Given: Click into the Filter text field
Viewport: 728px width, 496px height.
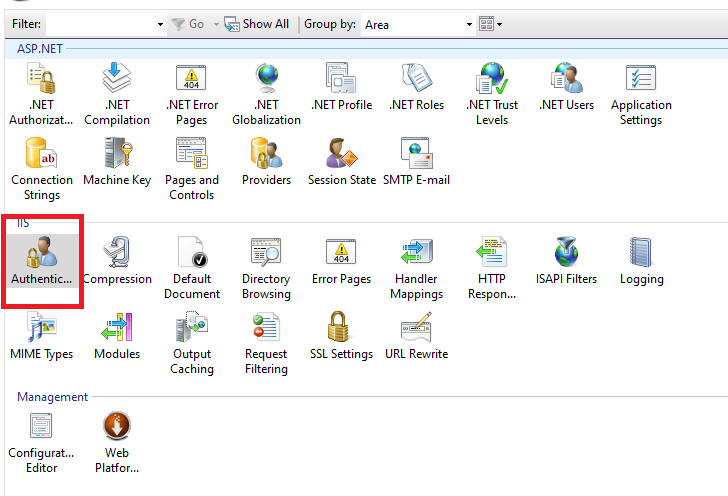Looking at the screenshot, I should [x=101, y=24].
